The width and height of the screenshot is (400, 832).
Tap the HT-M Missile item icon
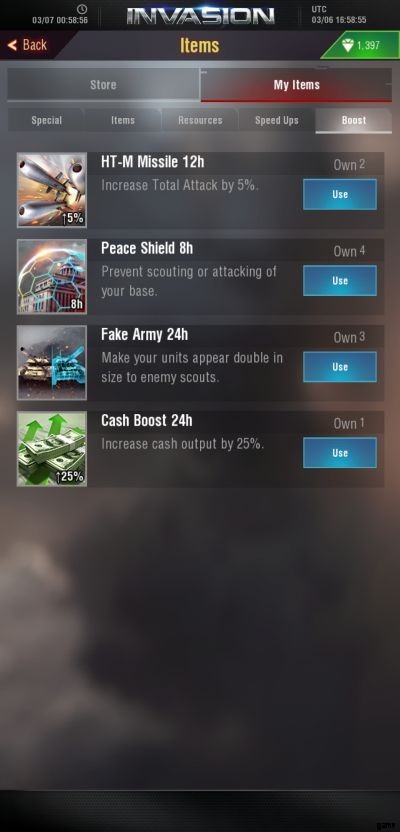tap(51, 190)
